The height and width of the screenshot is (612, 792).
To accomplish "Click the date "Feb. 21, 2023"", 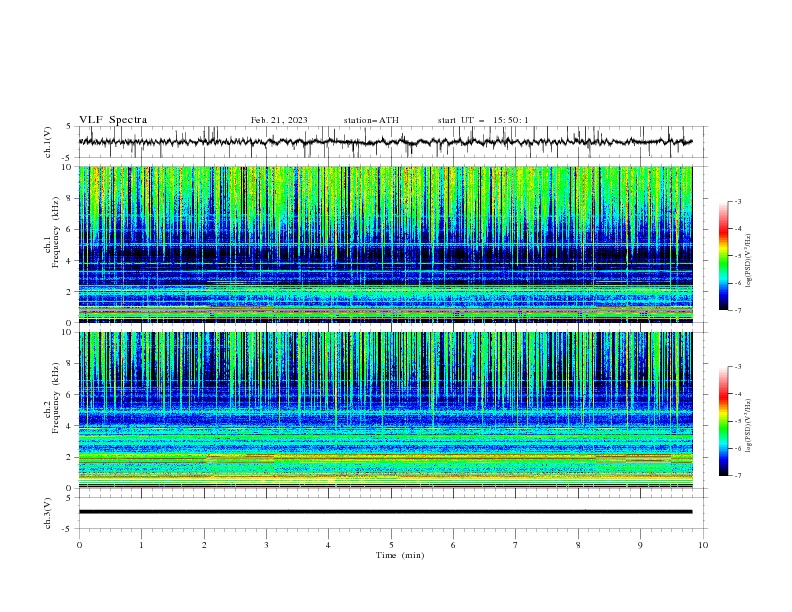I will [279, 120].
